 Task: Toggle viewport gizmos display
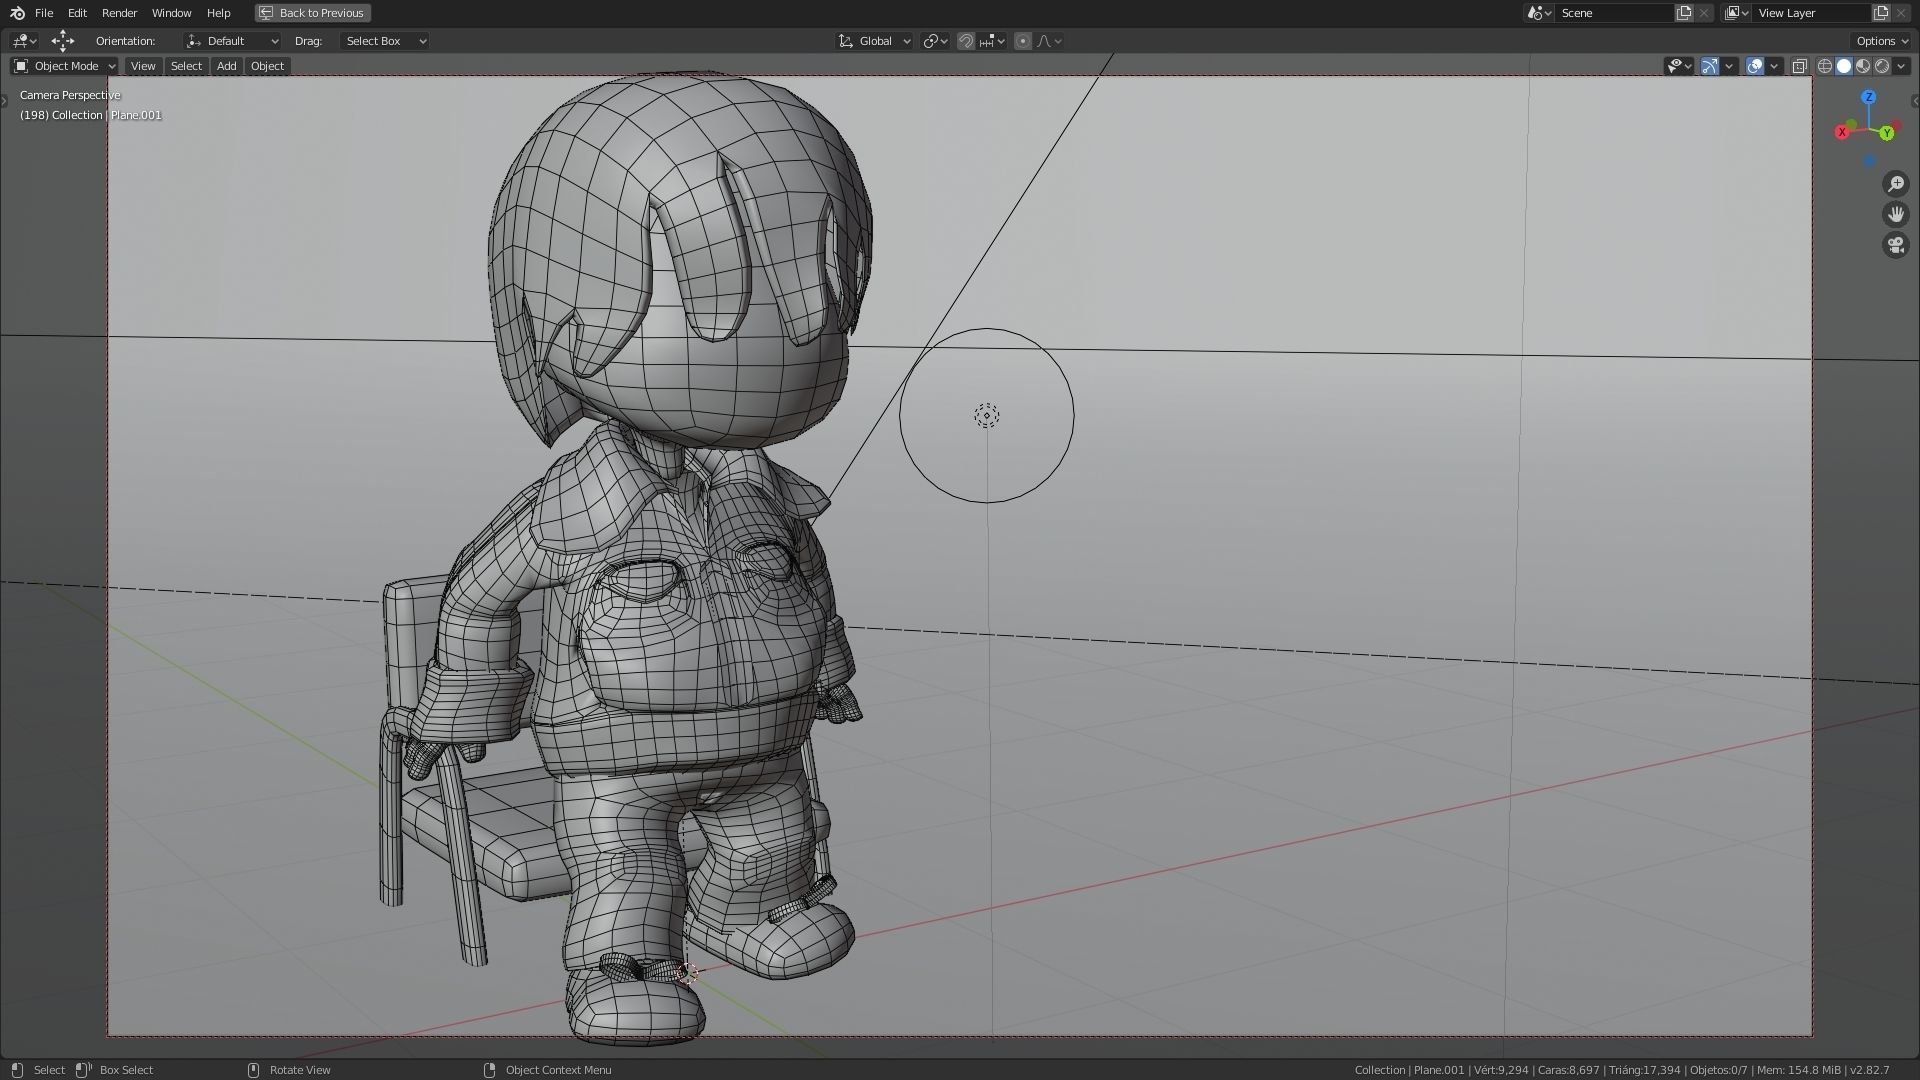click(x=1710, y=66)
